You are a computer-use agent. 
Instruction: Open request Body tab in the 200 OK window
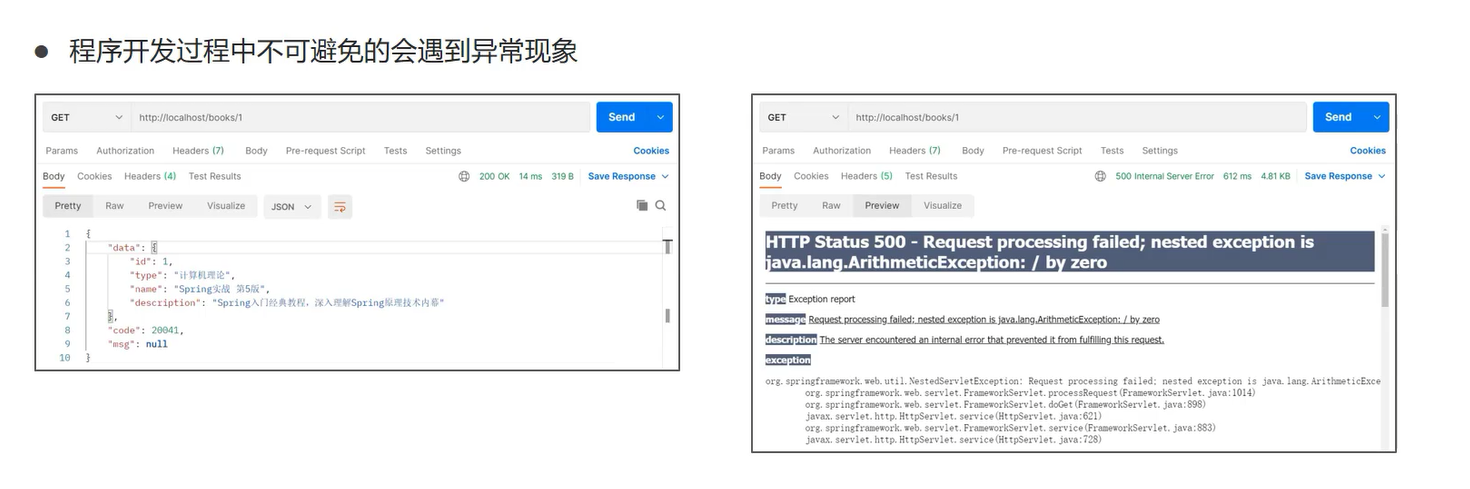pos(256,151)
